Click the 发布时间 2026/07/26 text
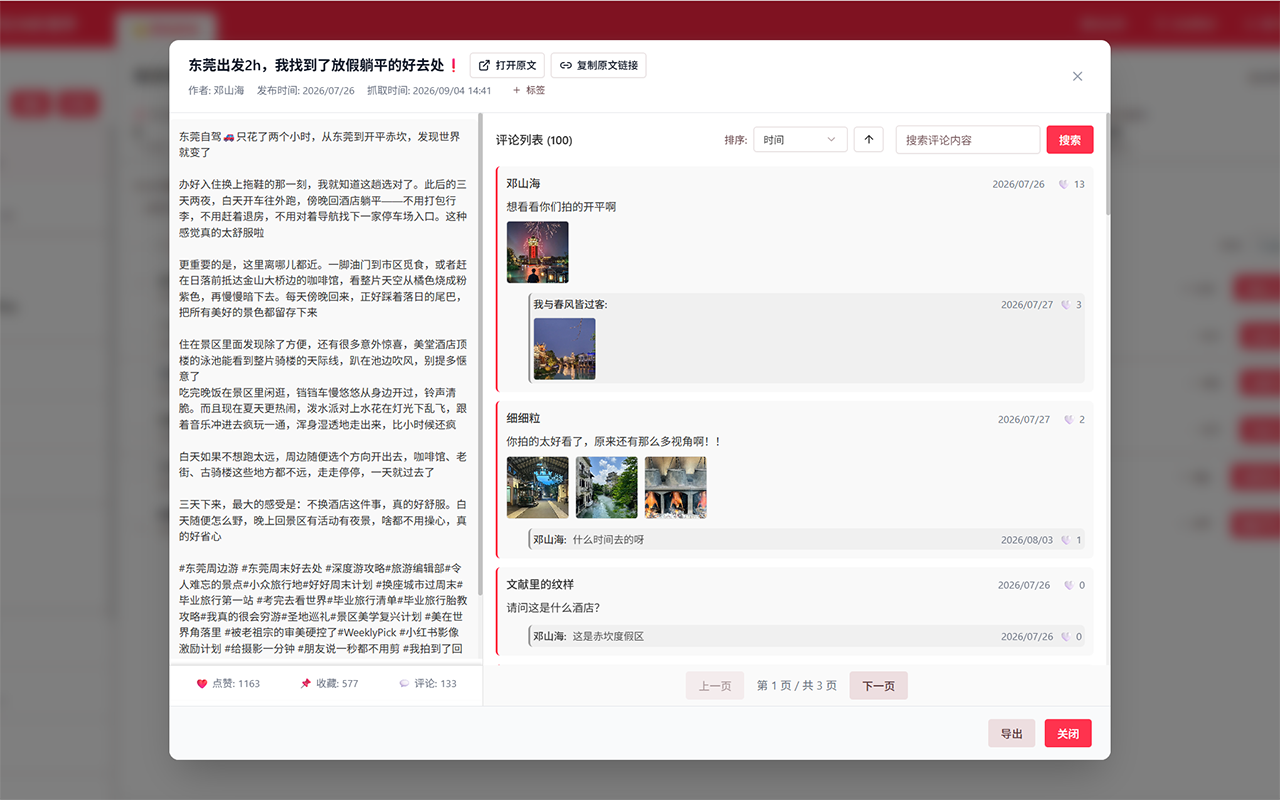 point(306,90)
